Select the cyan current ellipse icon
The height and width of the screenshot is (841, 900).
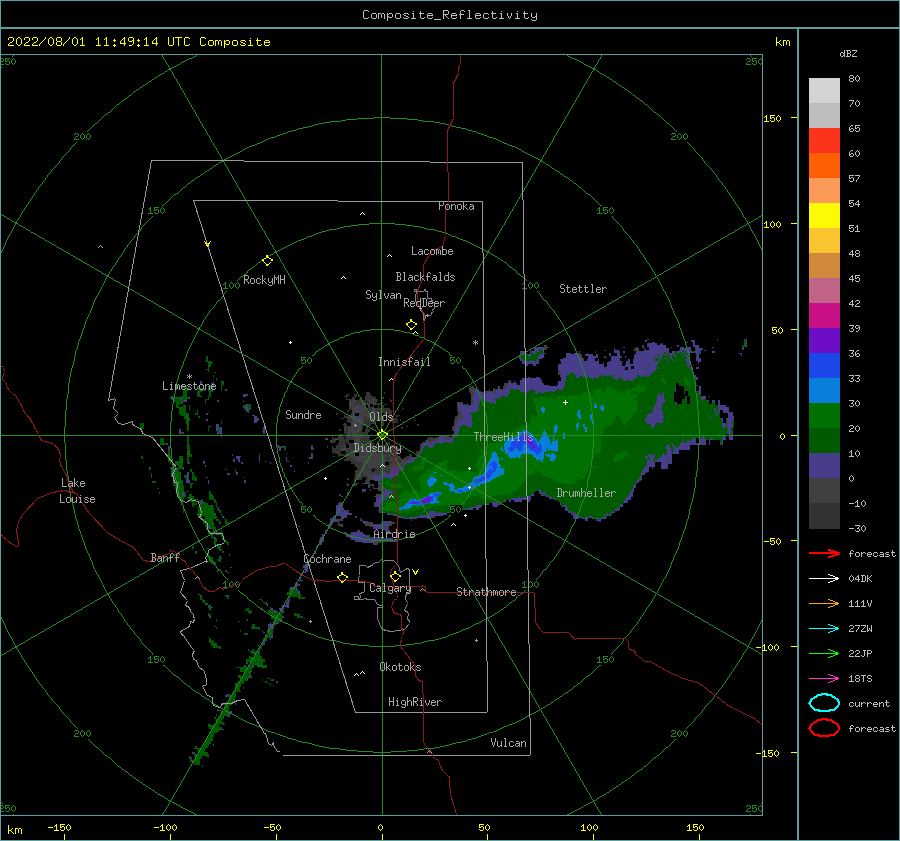coord(824,703)
